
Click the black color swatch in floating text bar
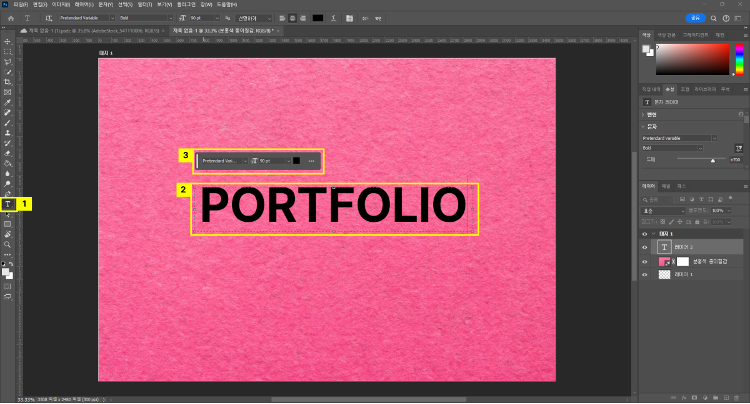297,161
